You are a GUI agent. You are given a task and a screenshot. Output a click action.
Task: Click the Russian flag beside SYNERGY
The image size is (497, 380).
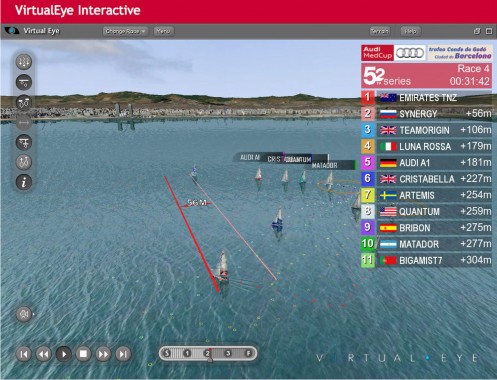tap(388, 114)
